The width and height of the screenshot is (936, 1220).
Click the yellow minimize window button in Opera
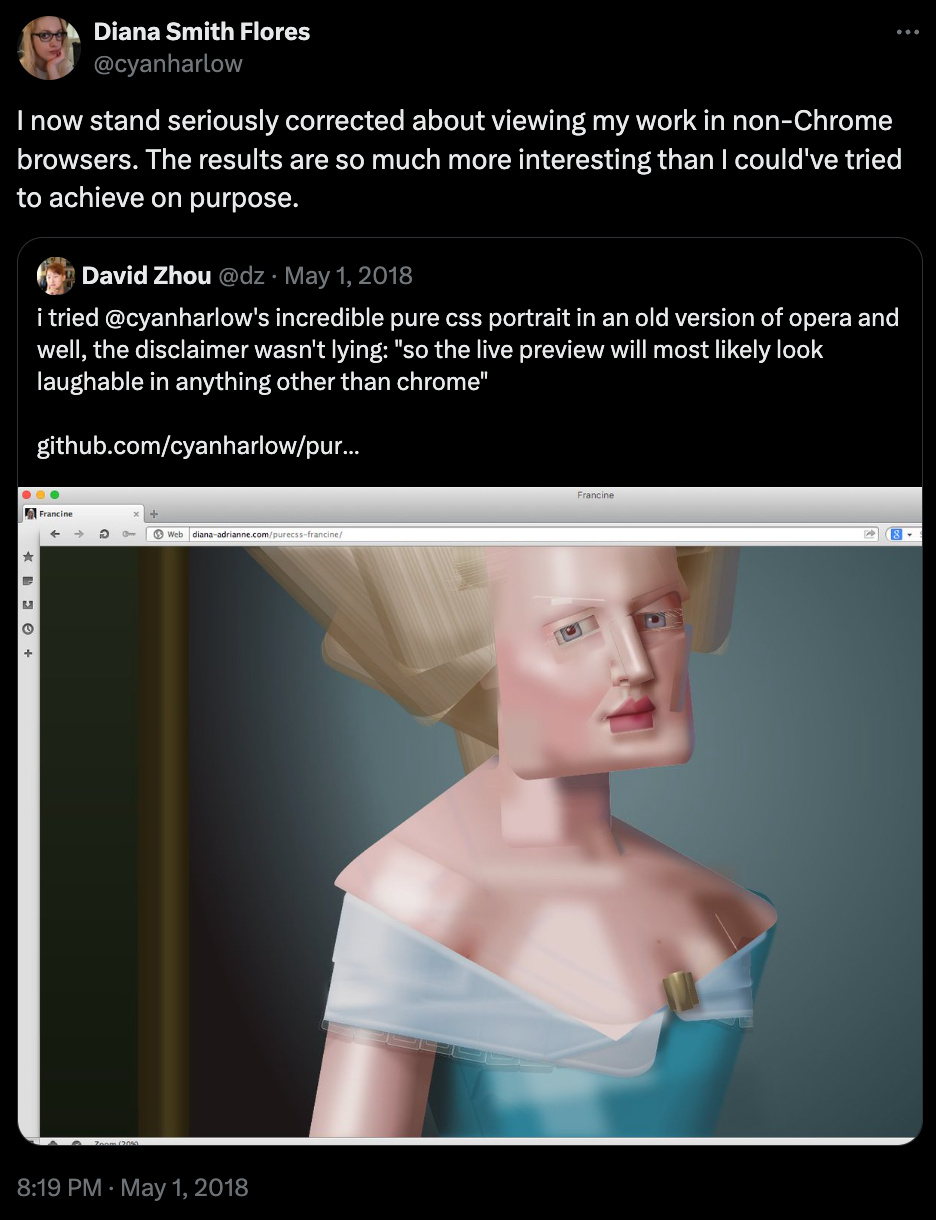click(x=41, y=495)
